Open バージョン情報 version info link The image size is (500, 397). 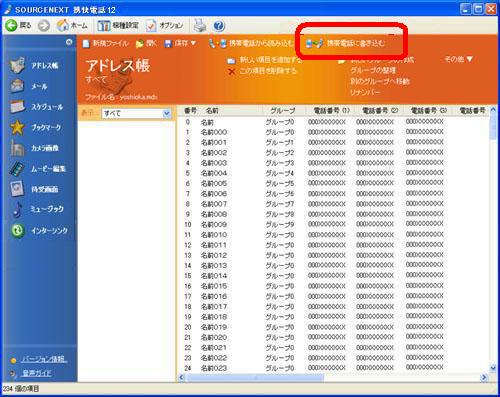click(44, 359)
